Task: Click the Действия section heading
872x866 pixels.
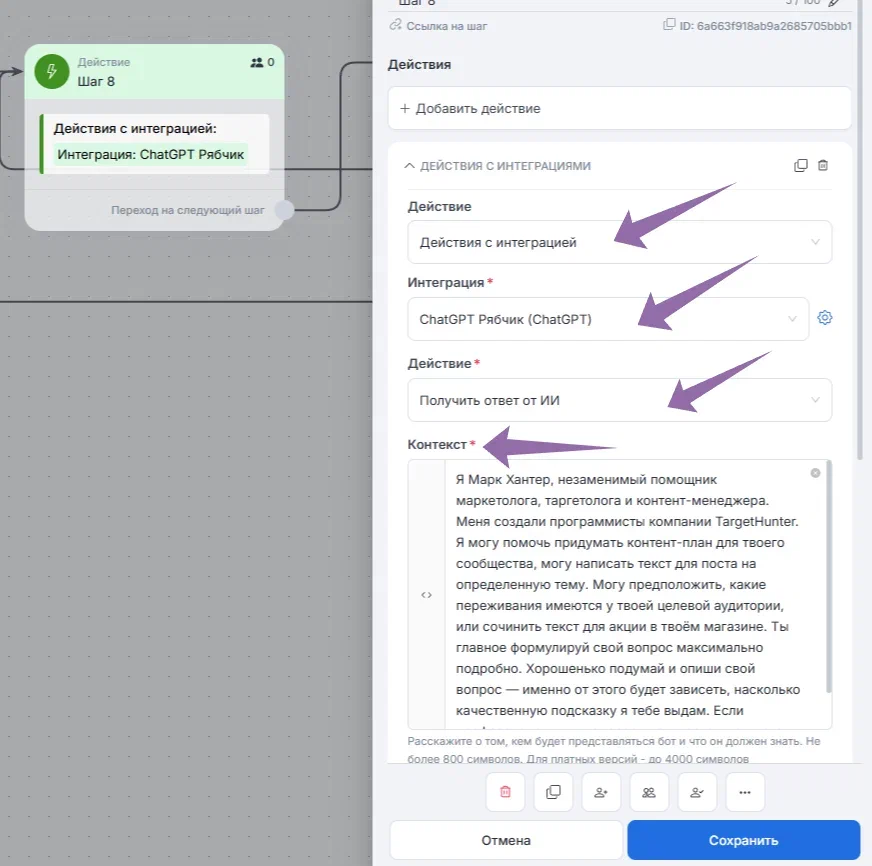Action: (x=419, y=65)
